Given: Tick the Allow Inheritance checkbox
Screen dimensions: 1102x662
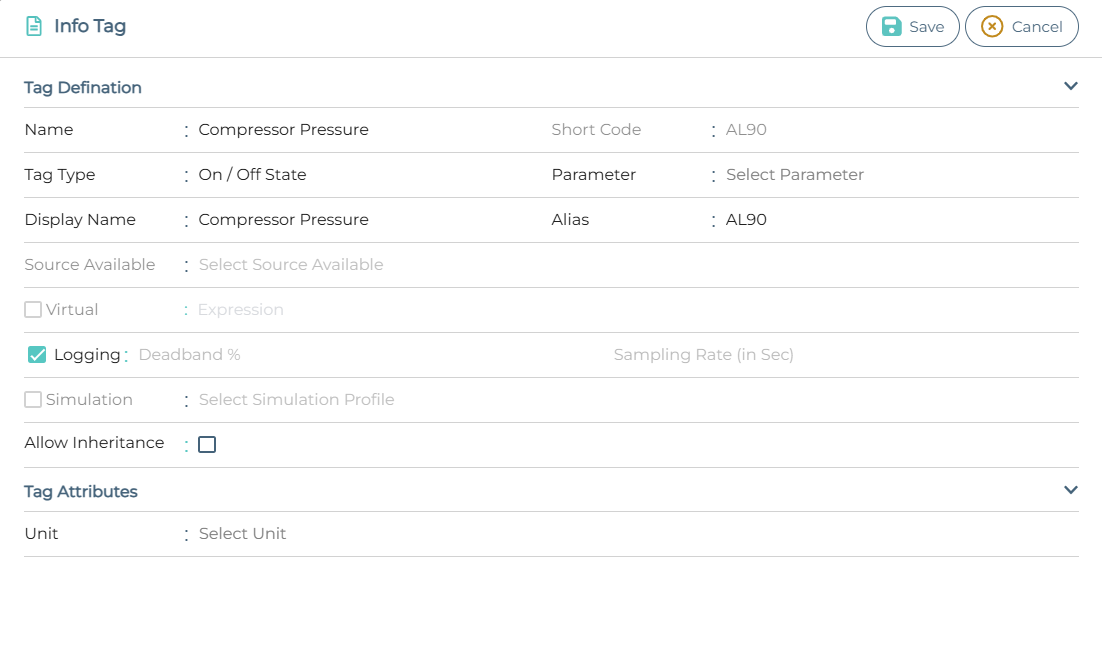Looking at the screenshot, I should tap(207, 445).
